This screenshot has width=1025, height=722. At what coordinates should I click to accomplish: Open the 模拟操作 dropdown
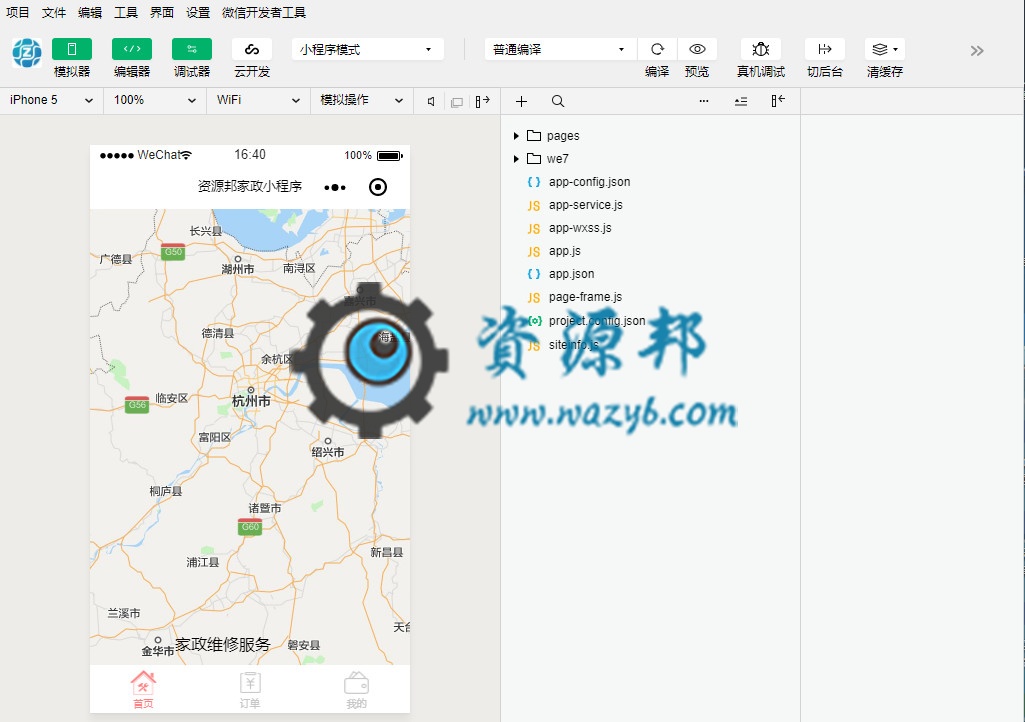click(x=361, y=100)
